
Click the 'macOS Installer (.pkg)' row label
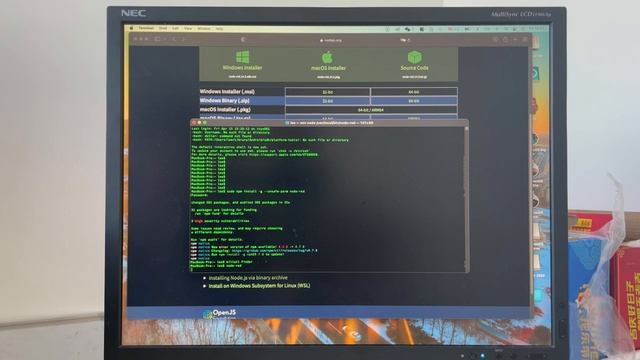225,109
